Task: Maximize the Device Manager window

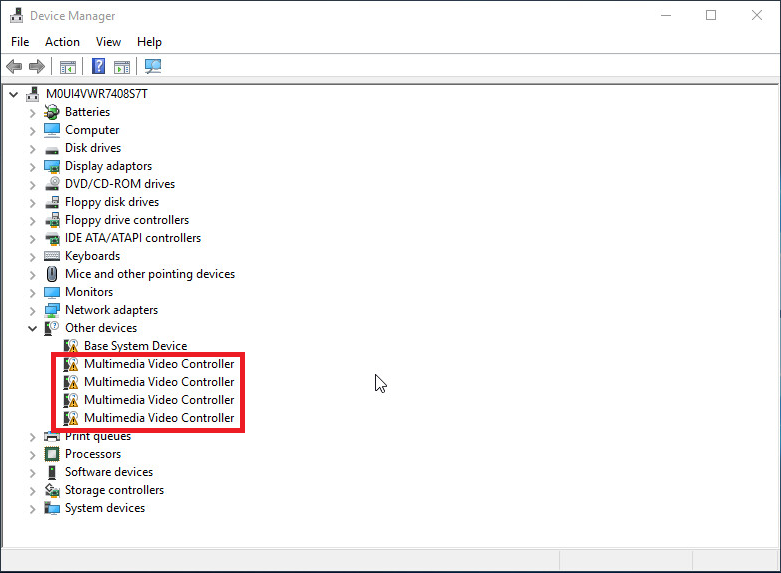Action: point(711,15)
